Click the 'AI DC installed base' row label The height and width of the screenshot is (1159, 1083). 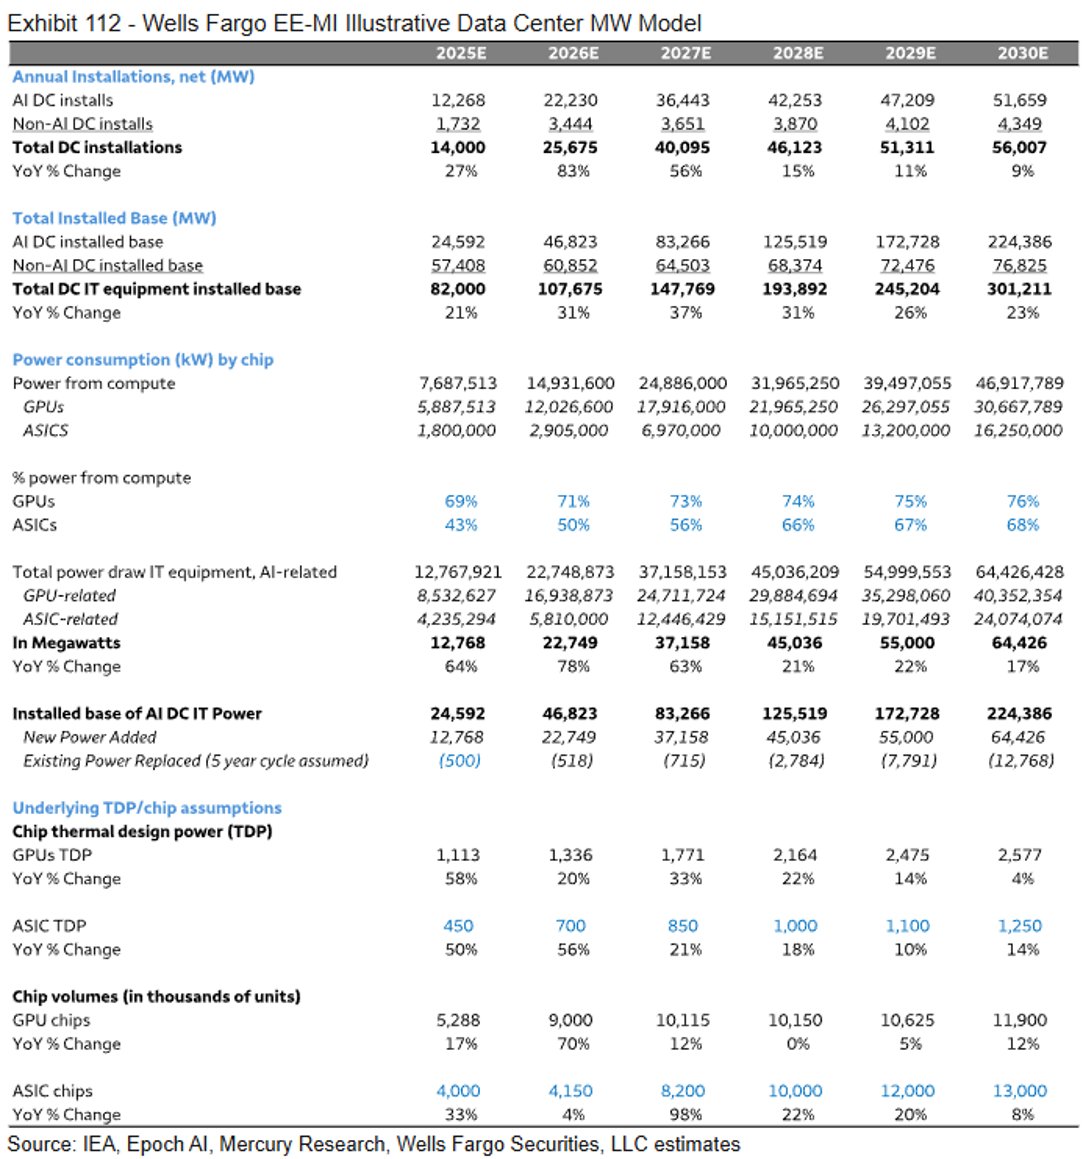pyautogui.click(x=88, y=242)
